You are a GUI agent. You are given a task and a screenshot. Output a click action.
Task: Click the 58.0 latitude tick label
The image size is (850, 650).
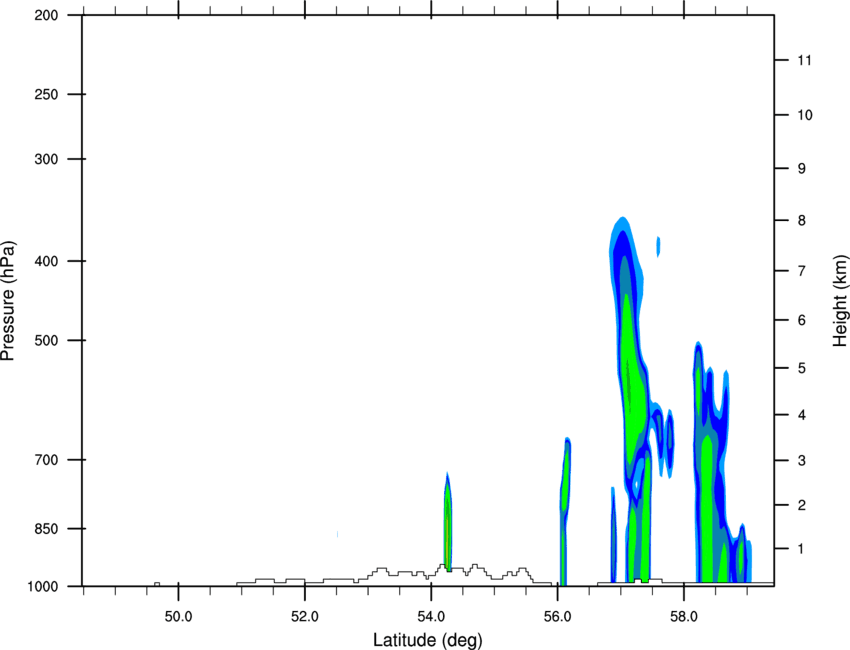point(684,617)
